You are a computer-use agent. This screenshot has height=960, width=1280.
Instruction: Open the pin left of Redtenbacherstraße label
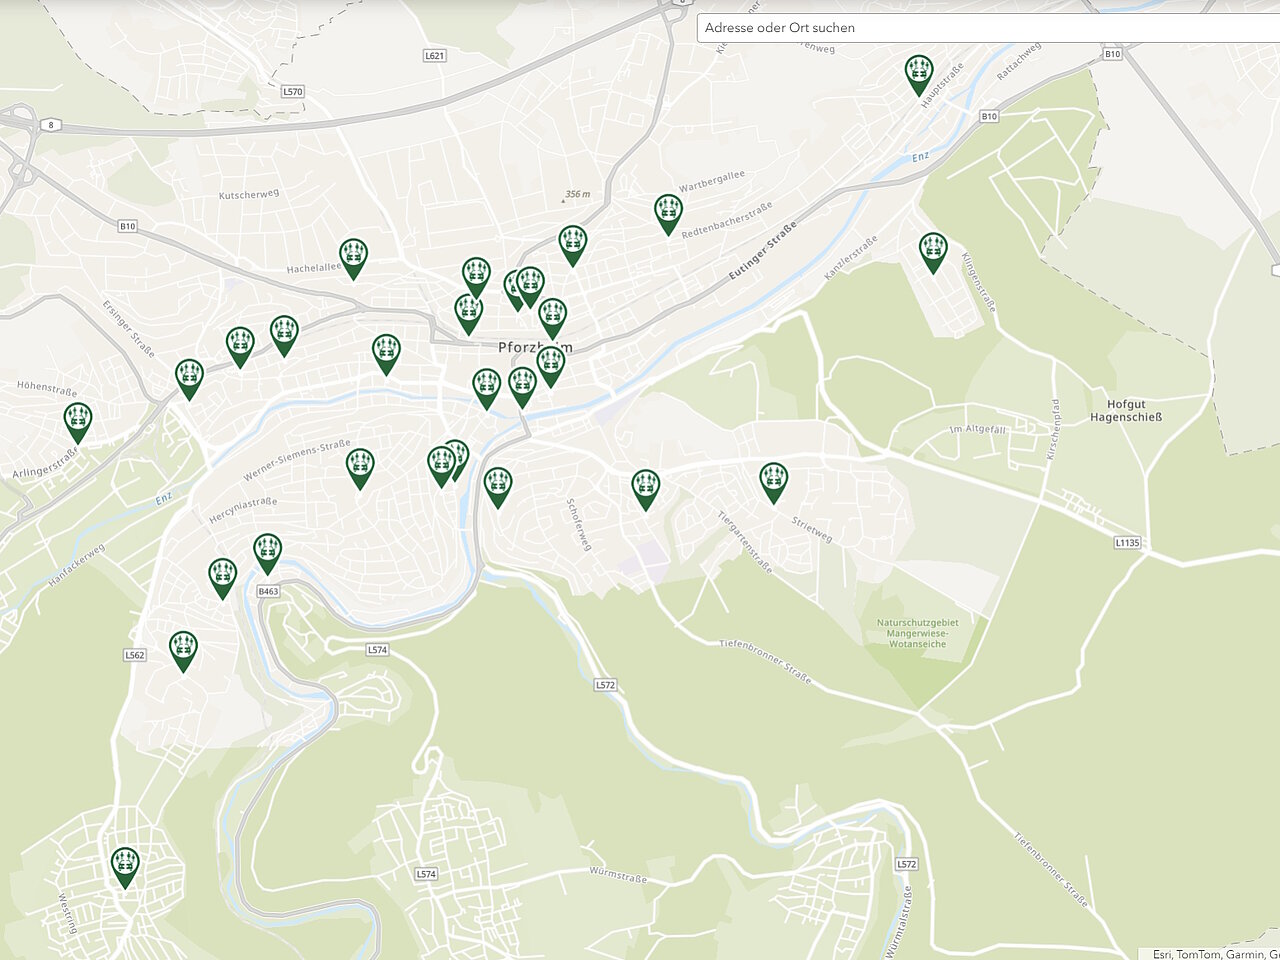click(668, 214)
